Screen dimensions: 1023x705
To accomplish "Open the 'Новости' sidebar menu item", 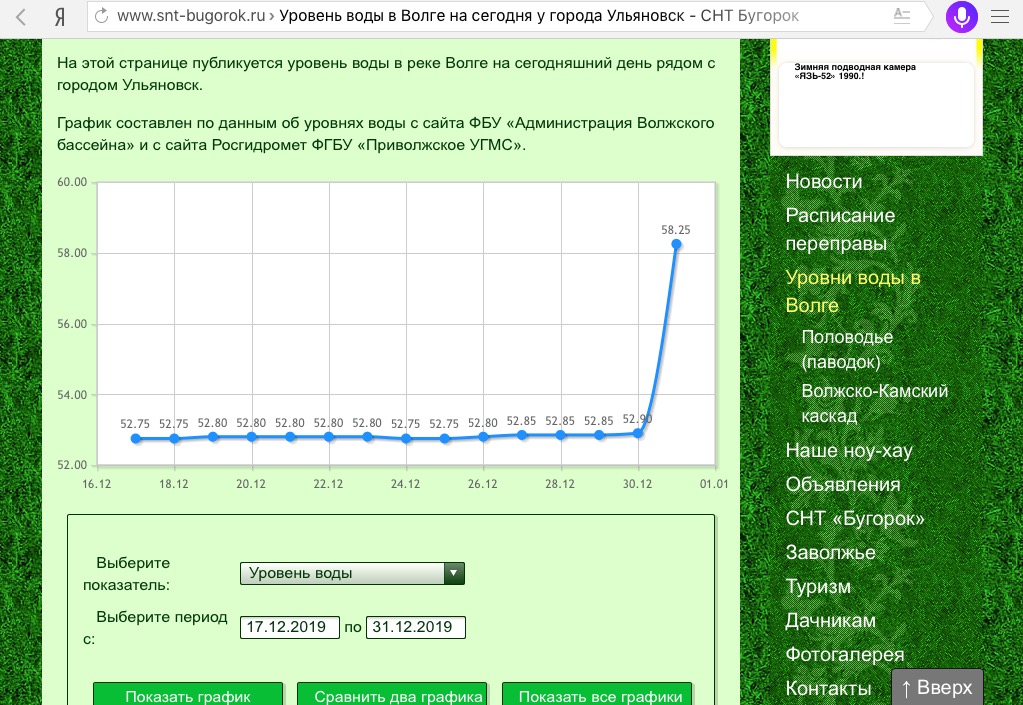I will pos(823,181).
